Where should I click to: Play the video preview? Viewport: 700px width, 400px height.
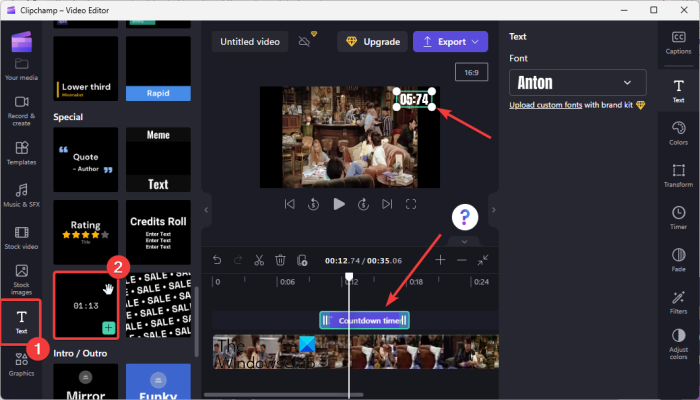click(x=339, y=204)
